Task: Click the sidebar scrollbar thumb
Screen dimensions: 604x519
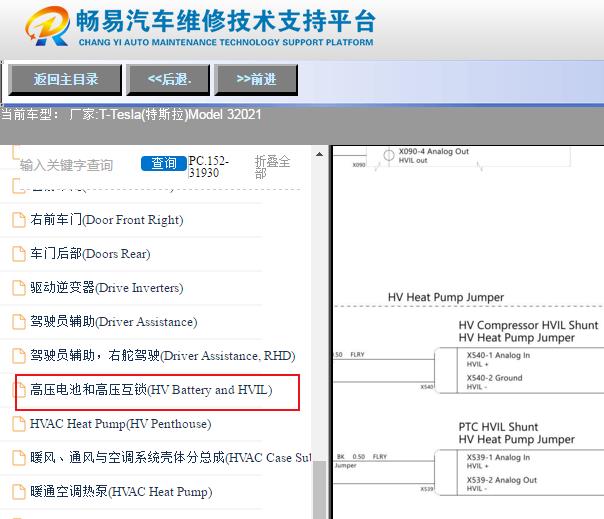Action: 319,490
